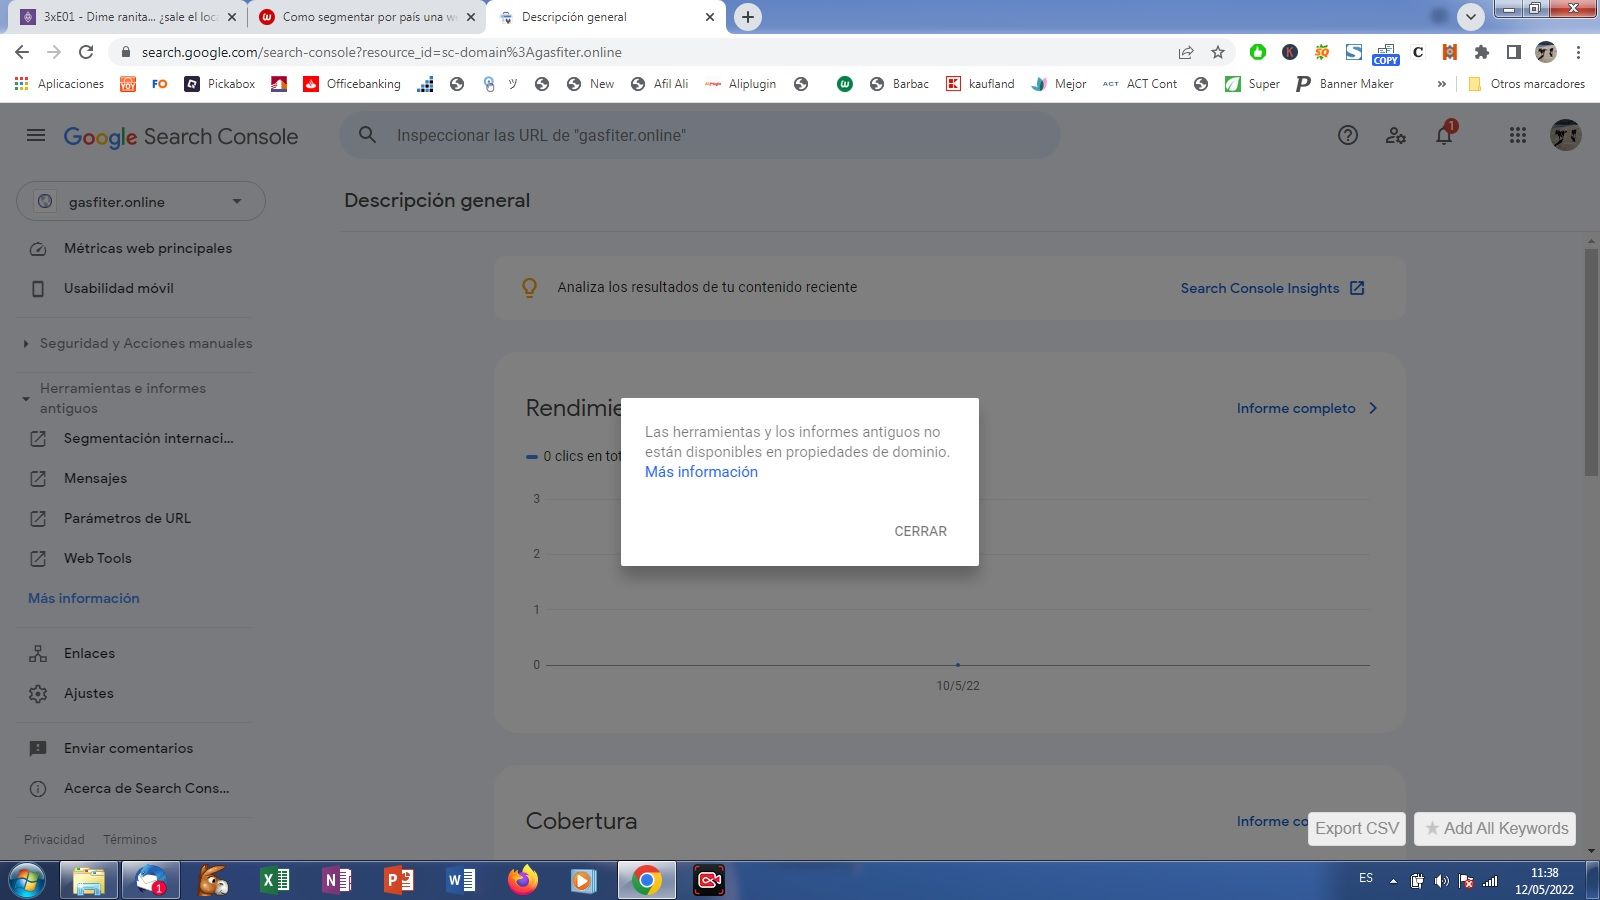Open Otros marcadores folder
This screenshot has width=1600, height=900.
coord(1526,84)
